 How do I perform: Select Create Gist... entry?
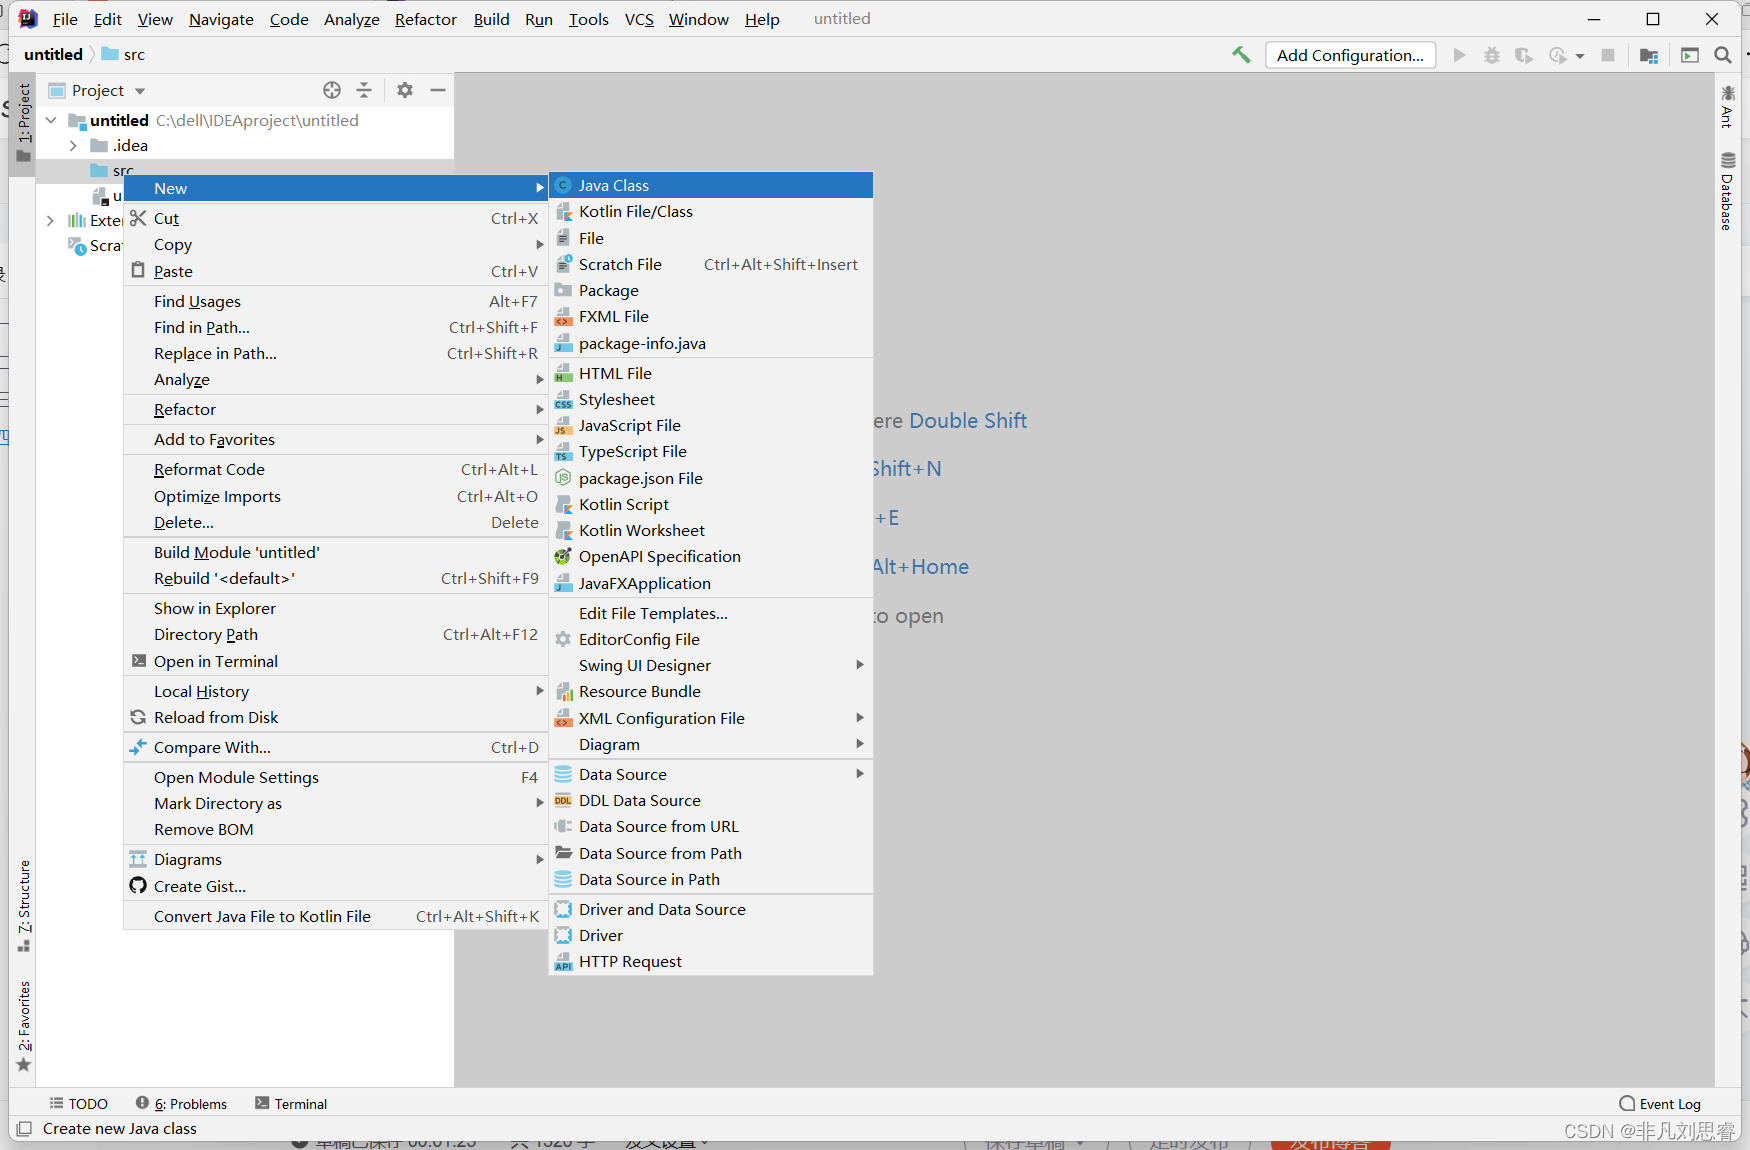pos(336,886)
